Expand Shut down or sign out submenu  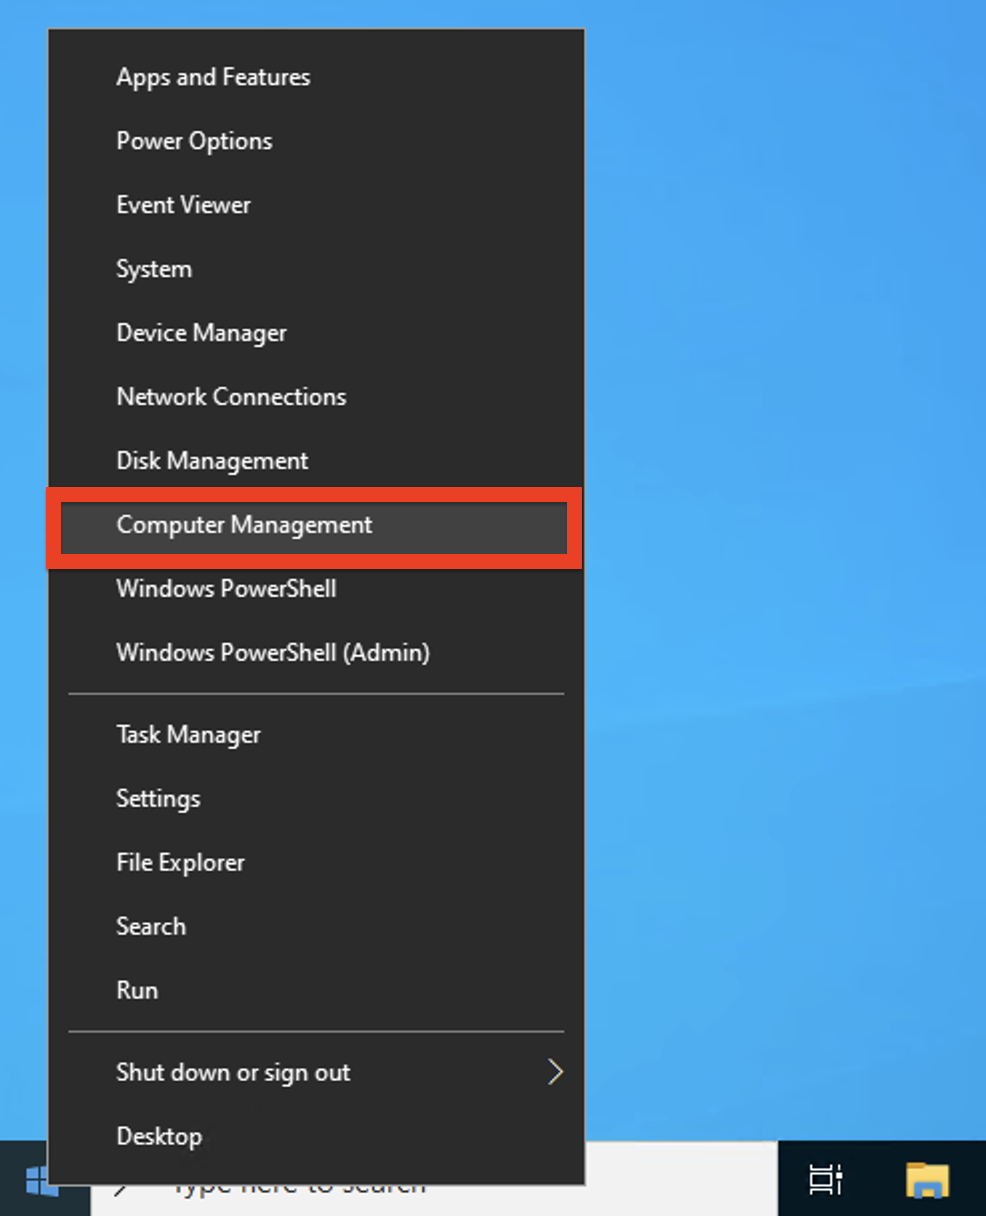tap(316, 1073)
